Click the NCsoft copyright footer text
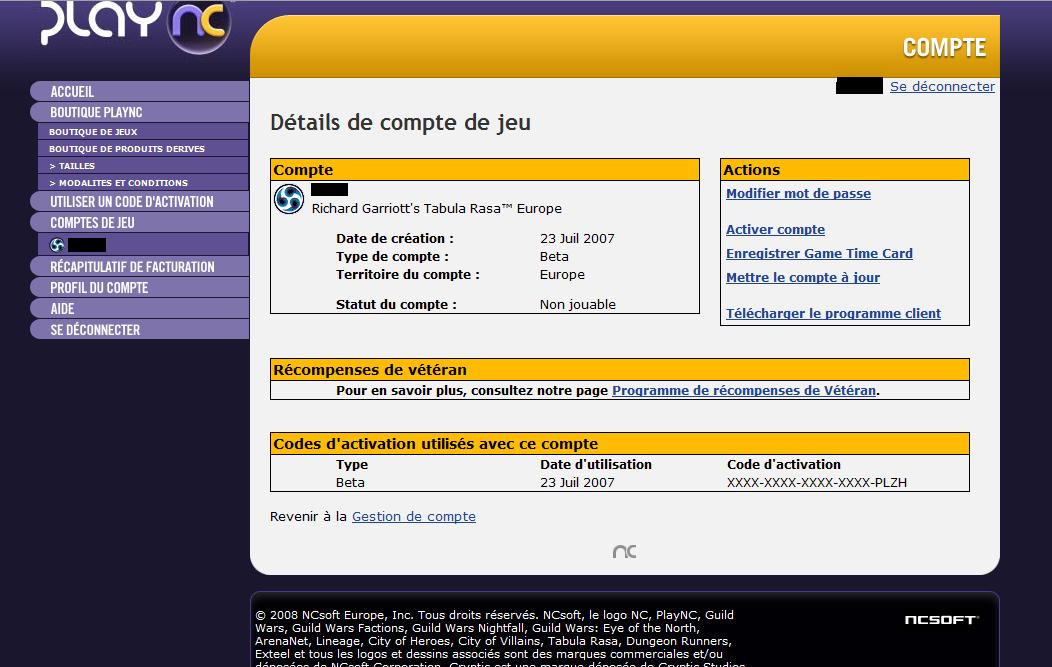 (x=500, y=637)
